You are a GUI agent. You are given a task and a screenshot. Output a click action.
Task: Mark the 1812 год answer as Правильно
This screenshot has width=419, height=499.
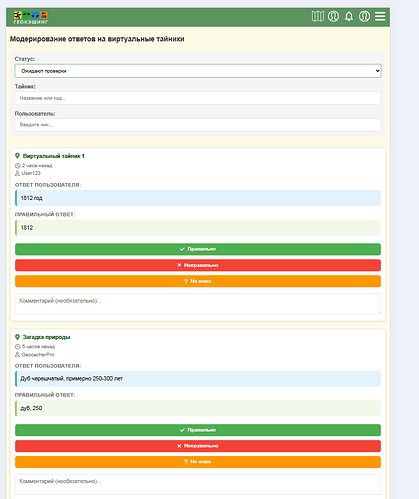(x=198, y=249)
